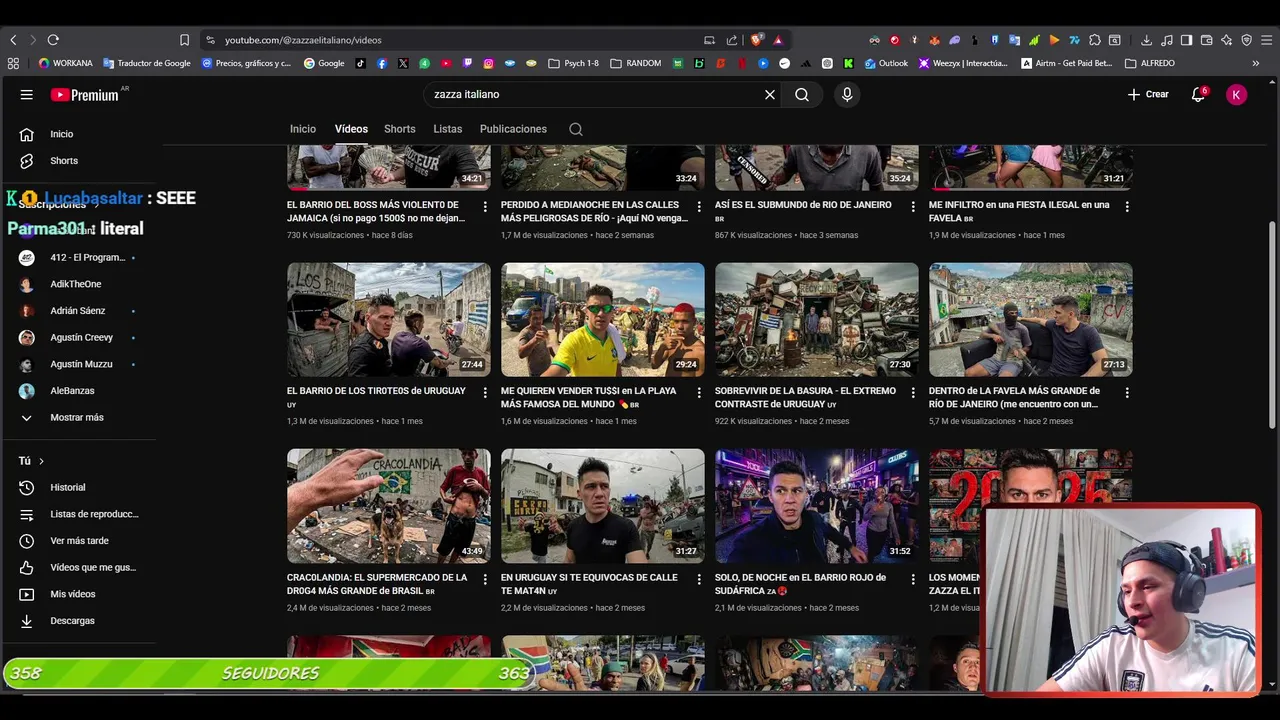Open options for SOBREVIVIR DE LA BASURA video
1280x720 pixels.
[x=913, y=393]
